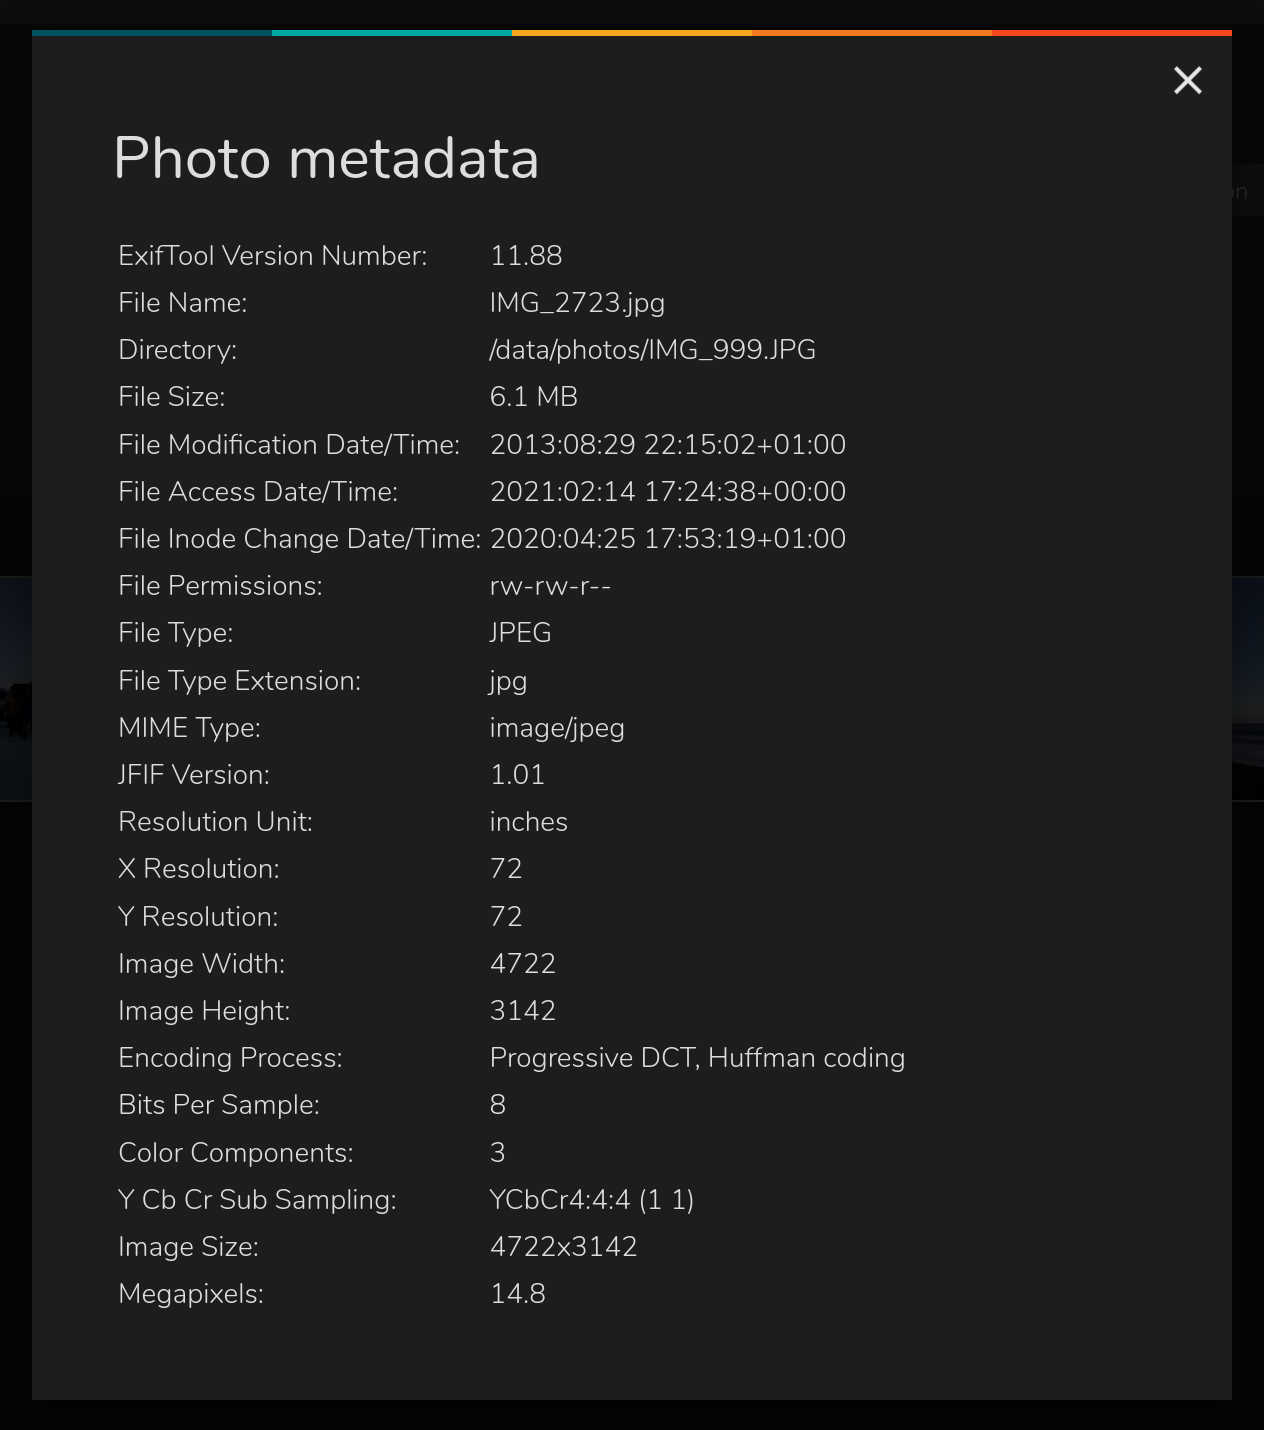Click the Resolution Unit inches value
The image size is (1264, 1430).
point(528,821)
